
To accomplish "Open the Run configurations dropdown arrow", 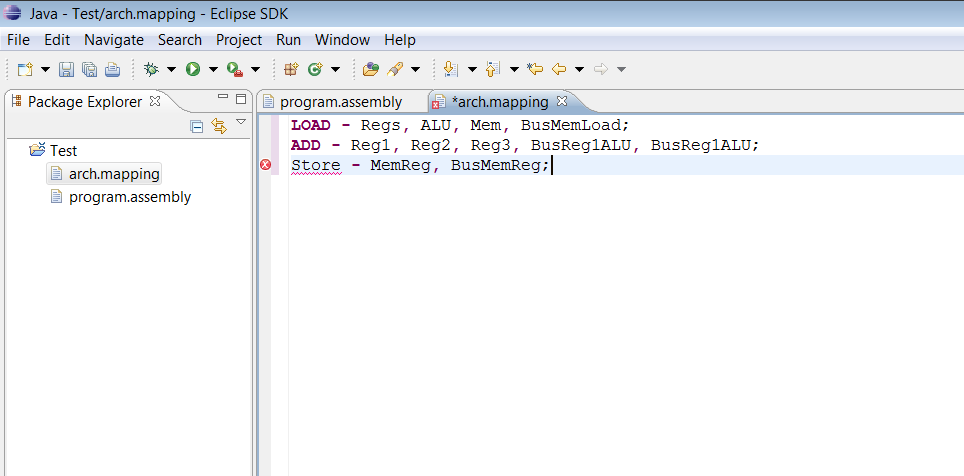I will [x=213, y=69].
